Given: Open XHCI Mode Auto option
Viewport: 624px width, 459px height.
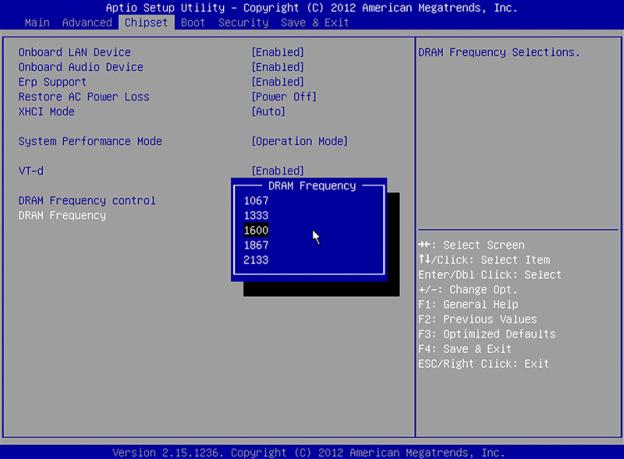Looking at the screenshot, I should coord(268,111).
